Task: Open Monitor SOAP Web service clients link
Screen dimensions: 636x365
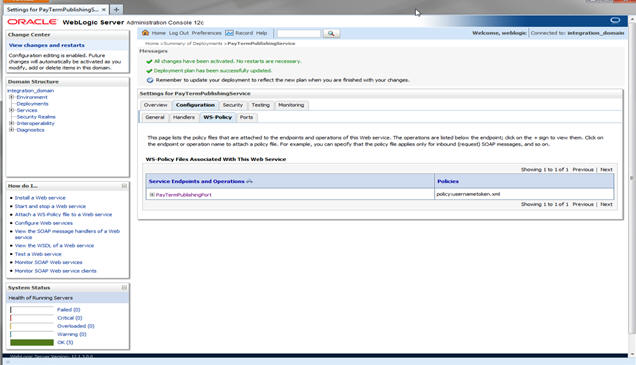Action: 56,271
